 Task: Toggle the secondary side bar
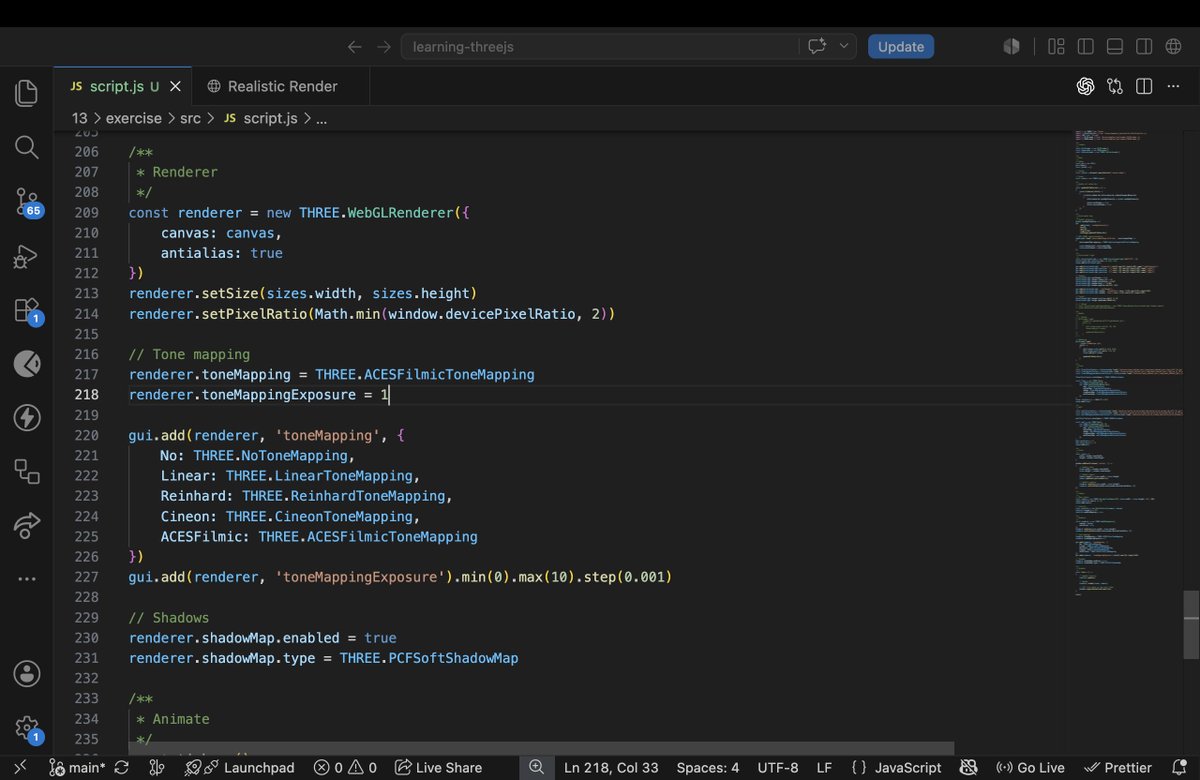(x=1144, y=46)
